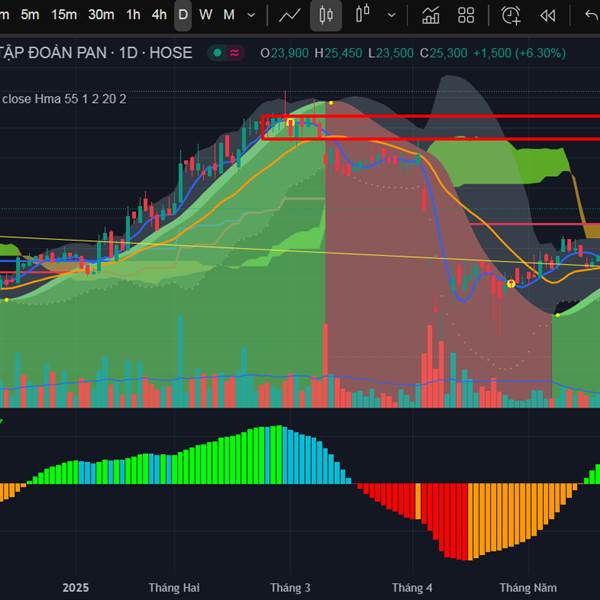Select the 4h timeframe
This screenshot has height=600, width=600.
coord(159,15)
